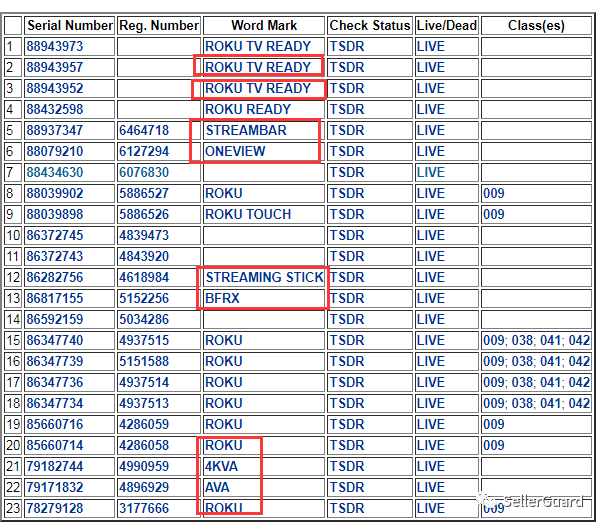Click registration number 4937513
The width and height of the screenshot is (603, 526).
tap(144, 403)
